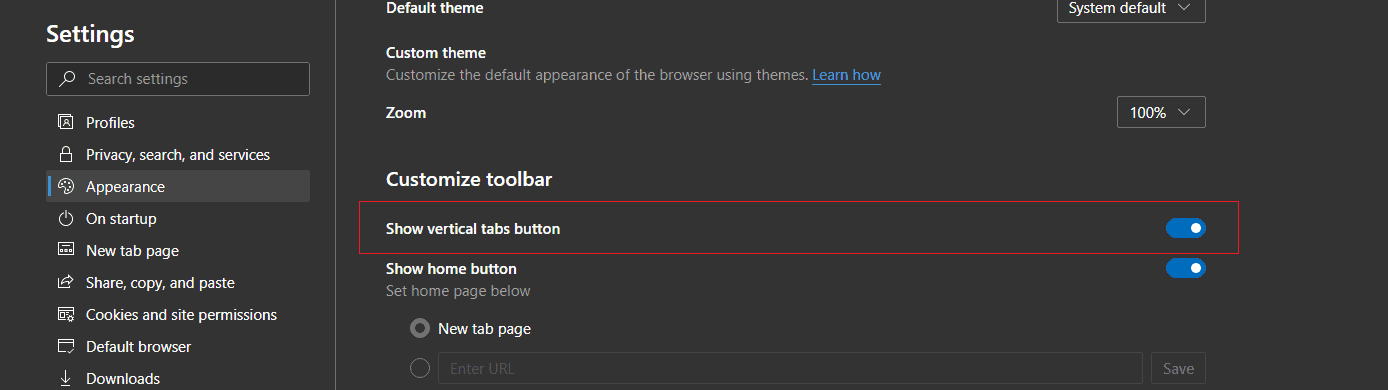Click the Downloads arrow icon
1388x390 pixels.
coord(66,379)
